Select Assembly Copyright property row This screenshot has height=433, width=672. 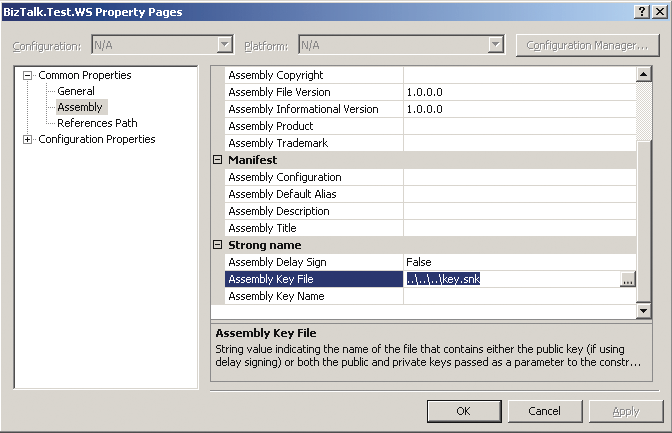314,75
